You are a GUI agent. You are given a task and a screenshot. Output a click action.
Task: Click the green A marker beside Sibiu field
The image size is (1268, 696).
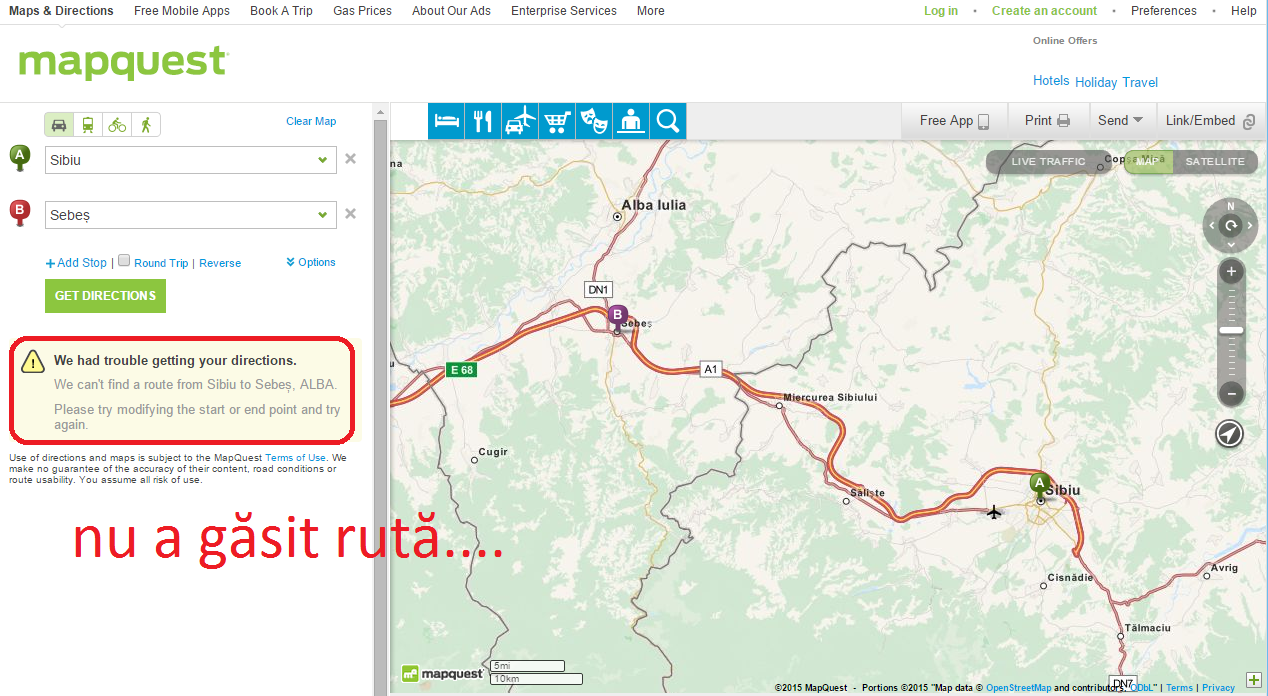tap(19, 158)
